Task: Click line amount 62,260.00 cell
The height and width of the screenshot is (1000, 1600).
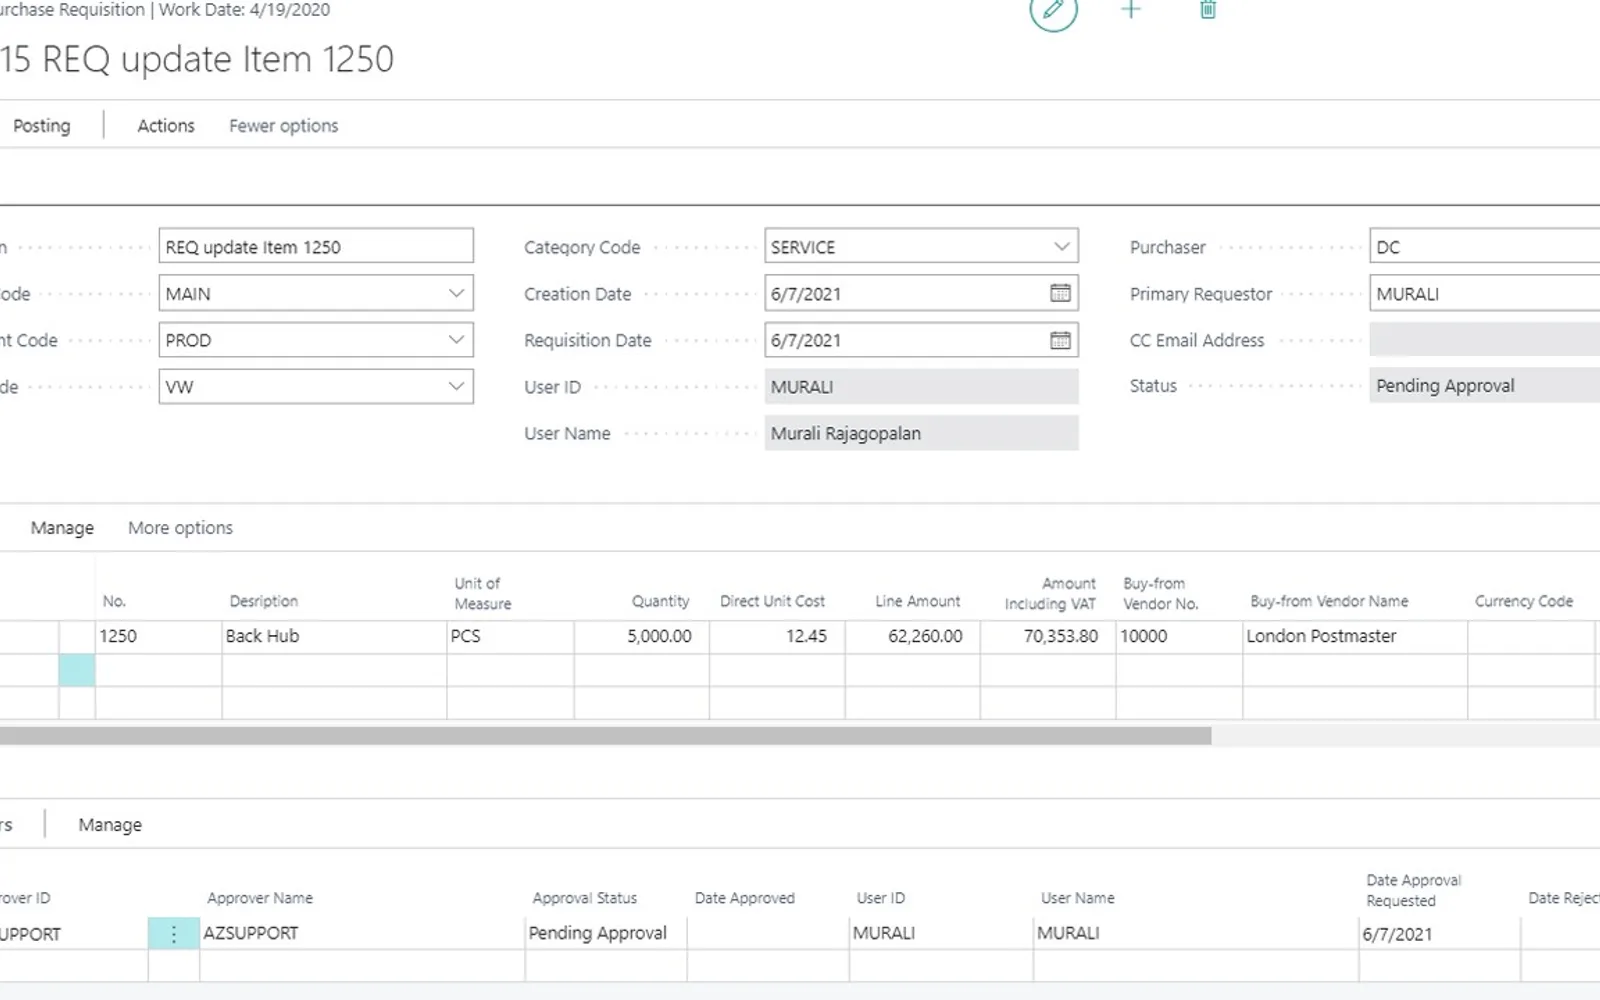Action: 912,636
